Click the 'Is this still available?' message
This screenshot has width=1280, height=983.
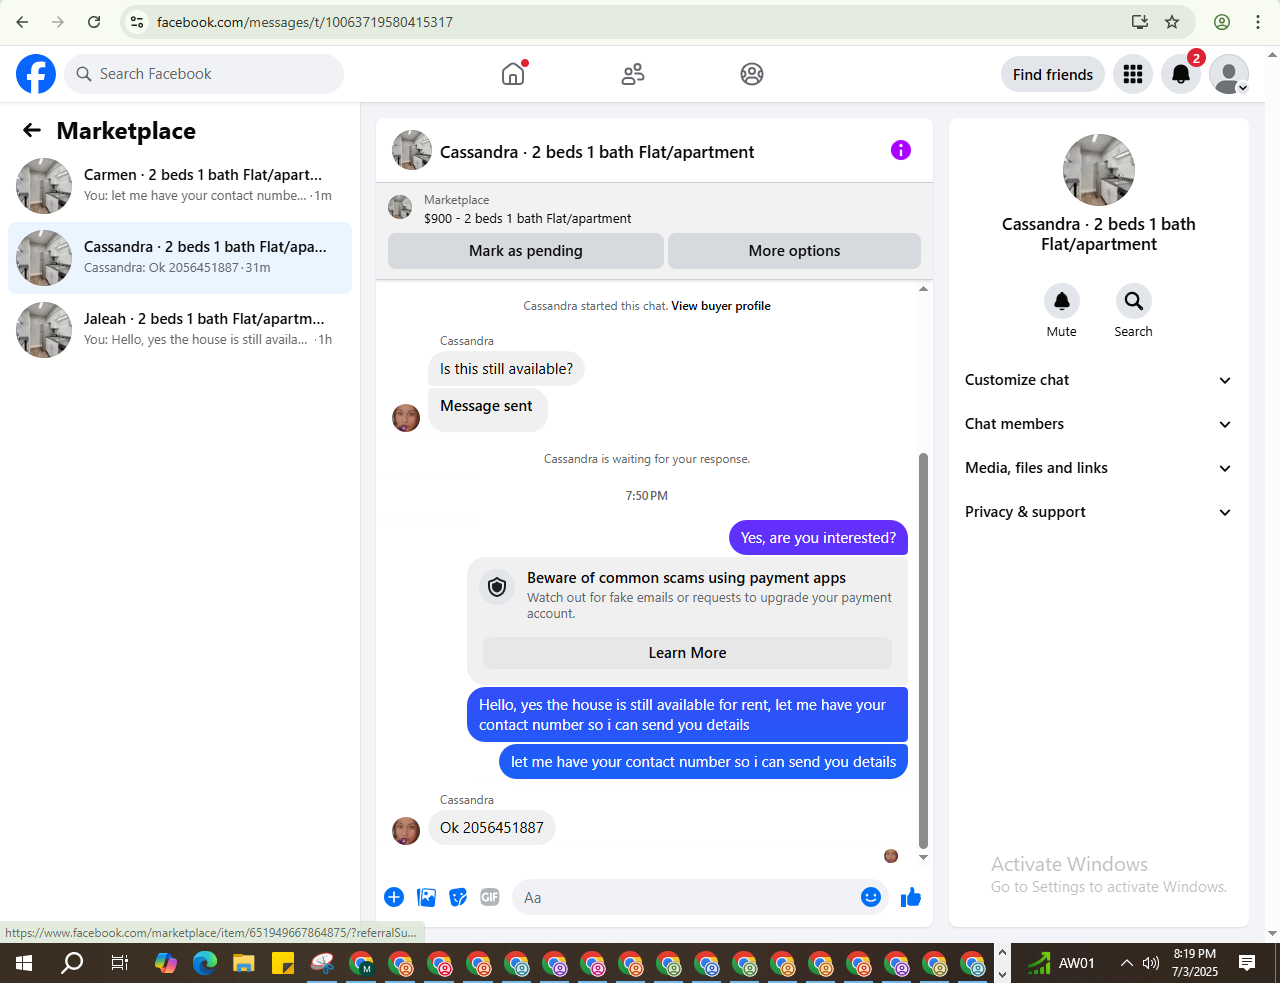point(506,369)
